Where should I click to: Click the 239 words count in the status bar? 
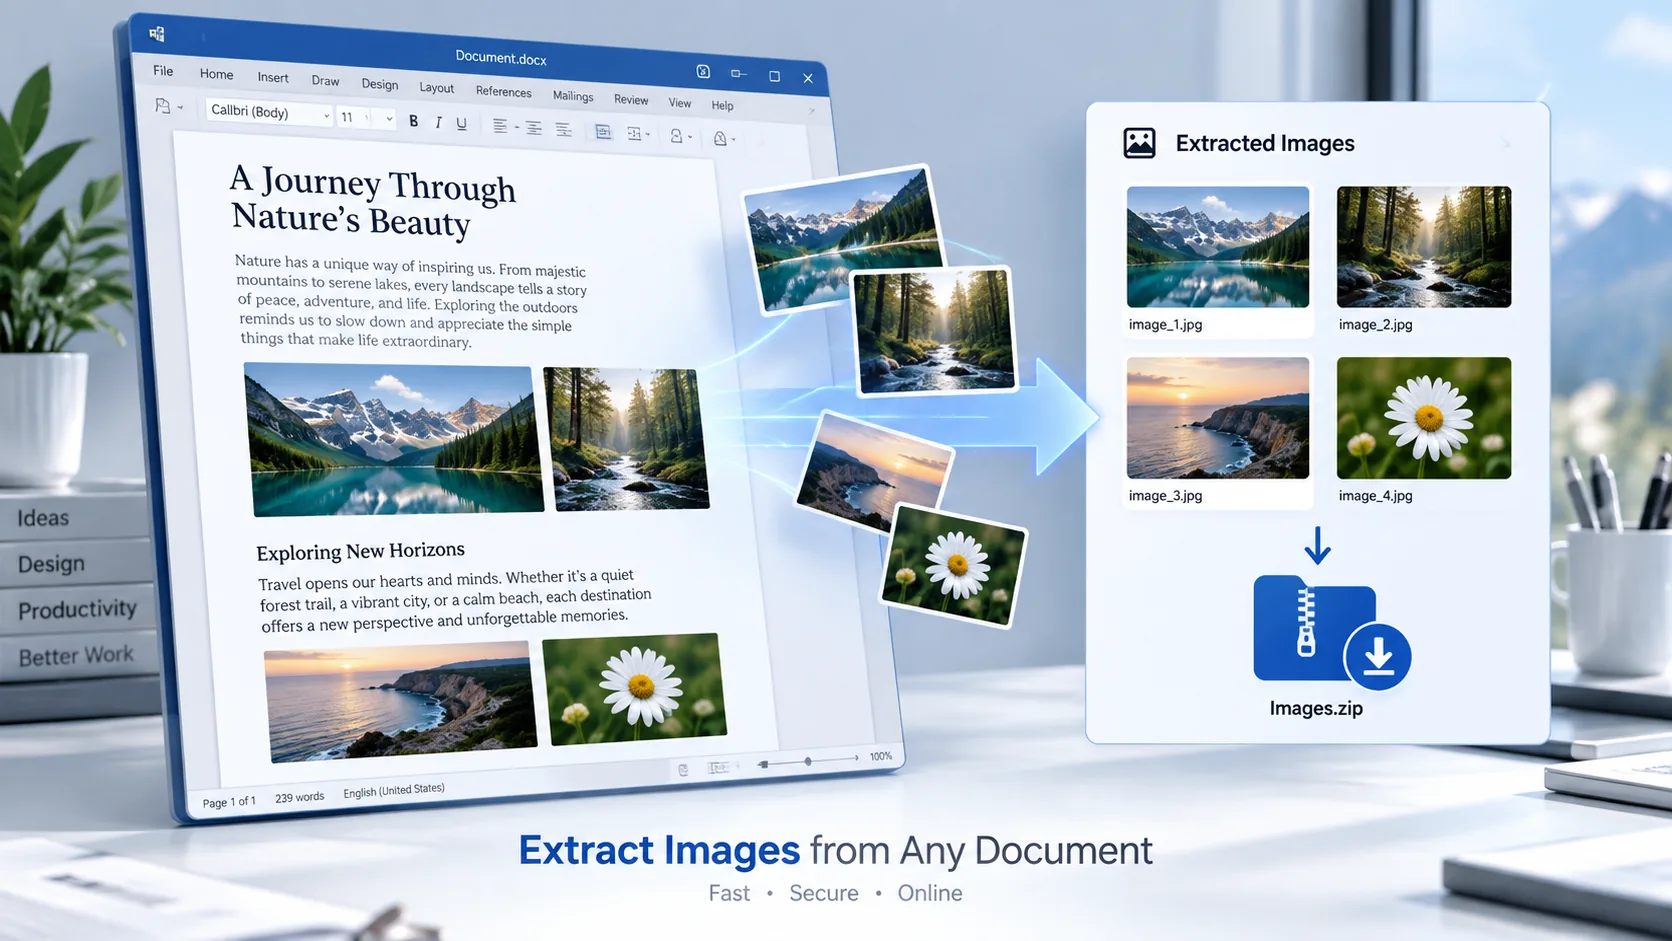(300, 797)
